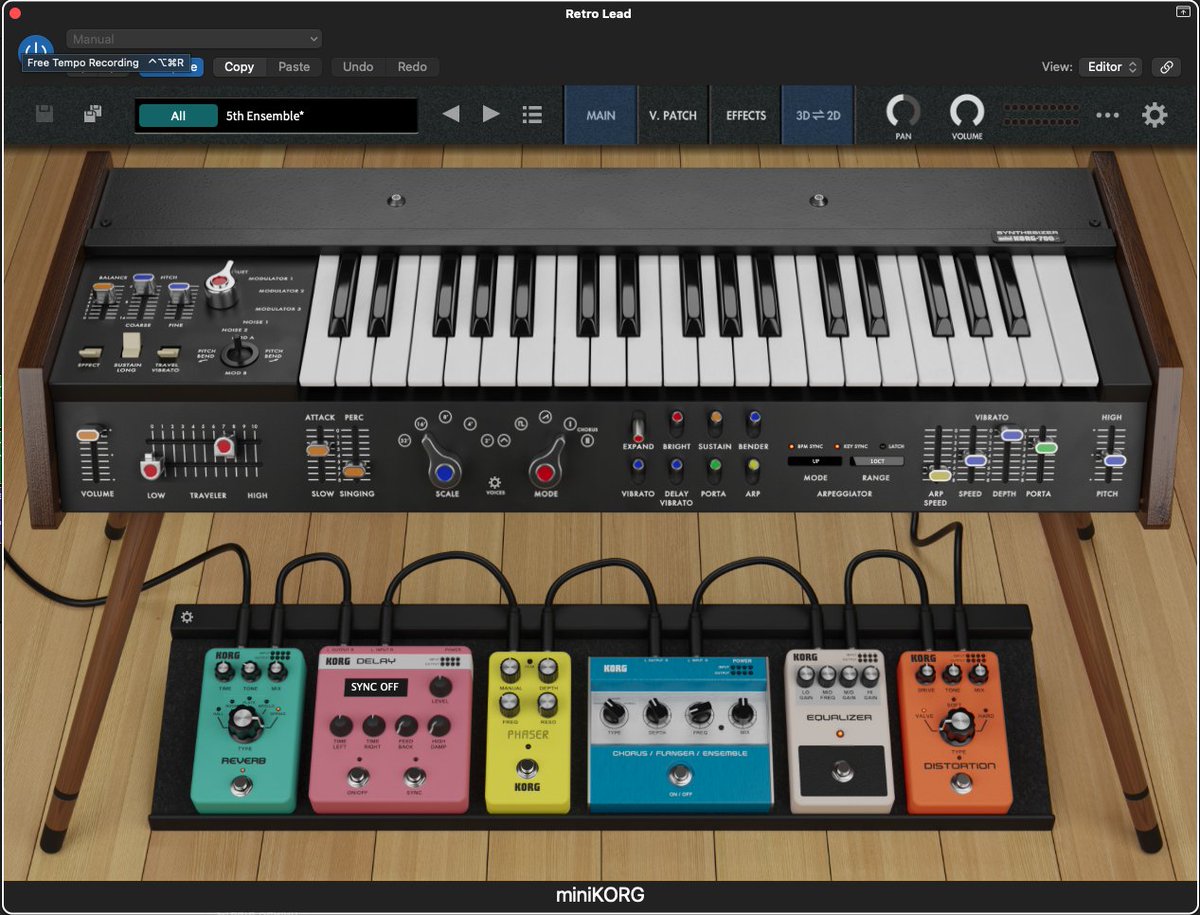
Task: Click the save preset floppy disk icon
Action: (x=44, y=114)
